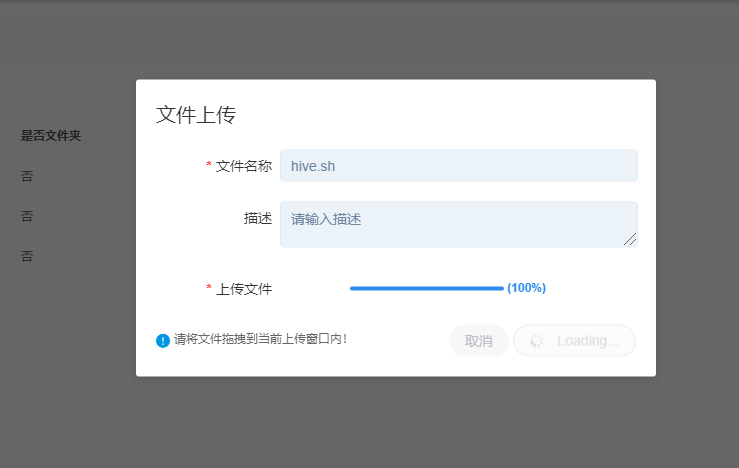Screen dimensions: 739x468
Task: Click the textarea resize handle
Action: (630, 239)
